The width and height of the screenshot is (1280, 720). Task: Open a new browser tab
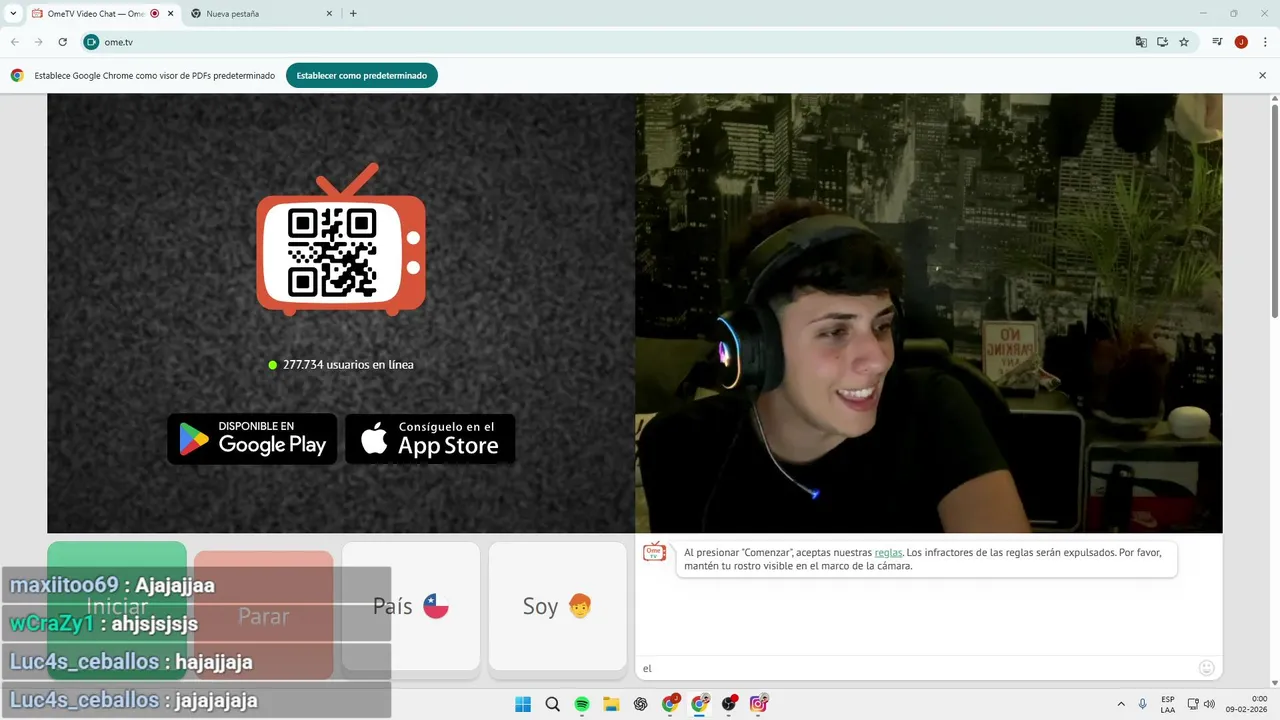point(353,14)
